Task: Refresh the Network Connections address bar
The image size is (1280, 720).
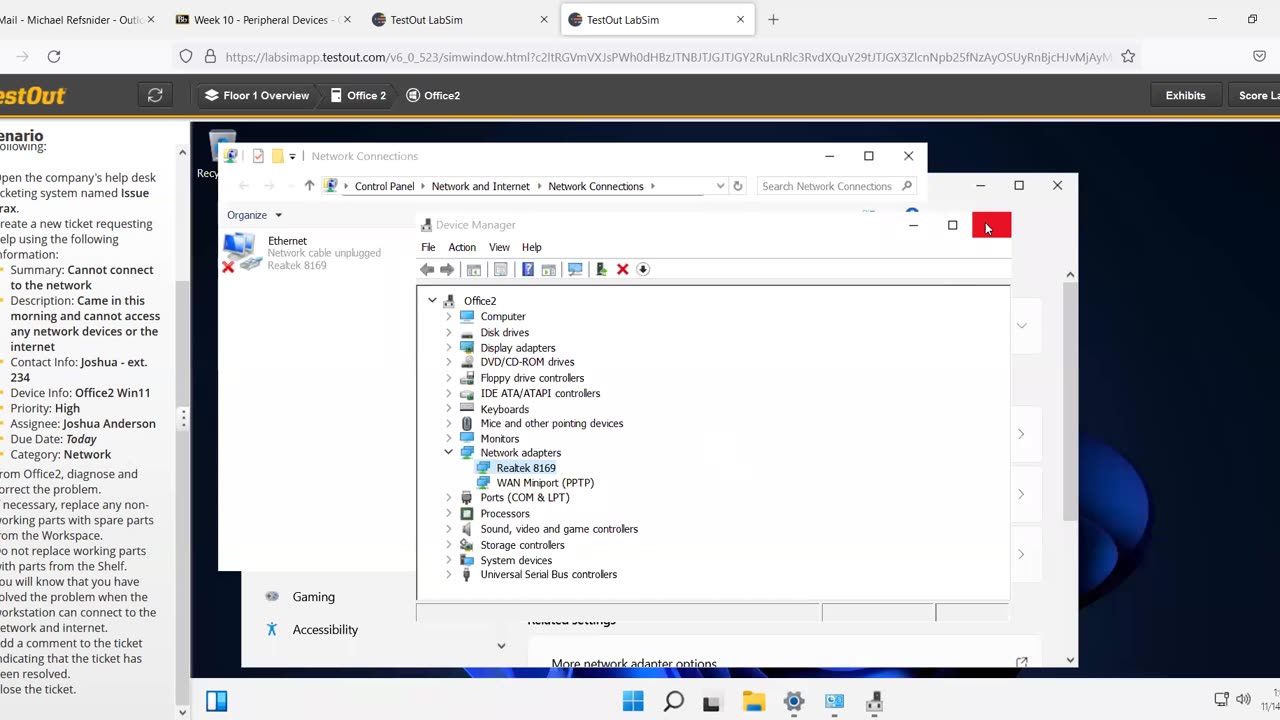Action: [x=738, y=186]
